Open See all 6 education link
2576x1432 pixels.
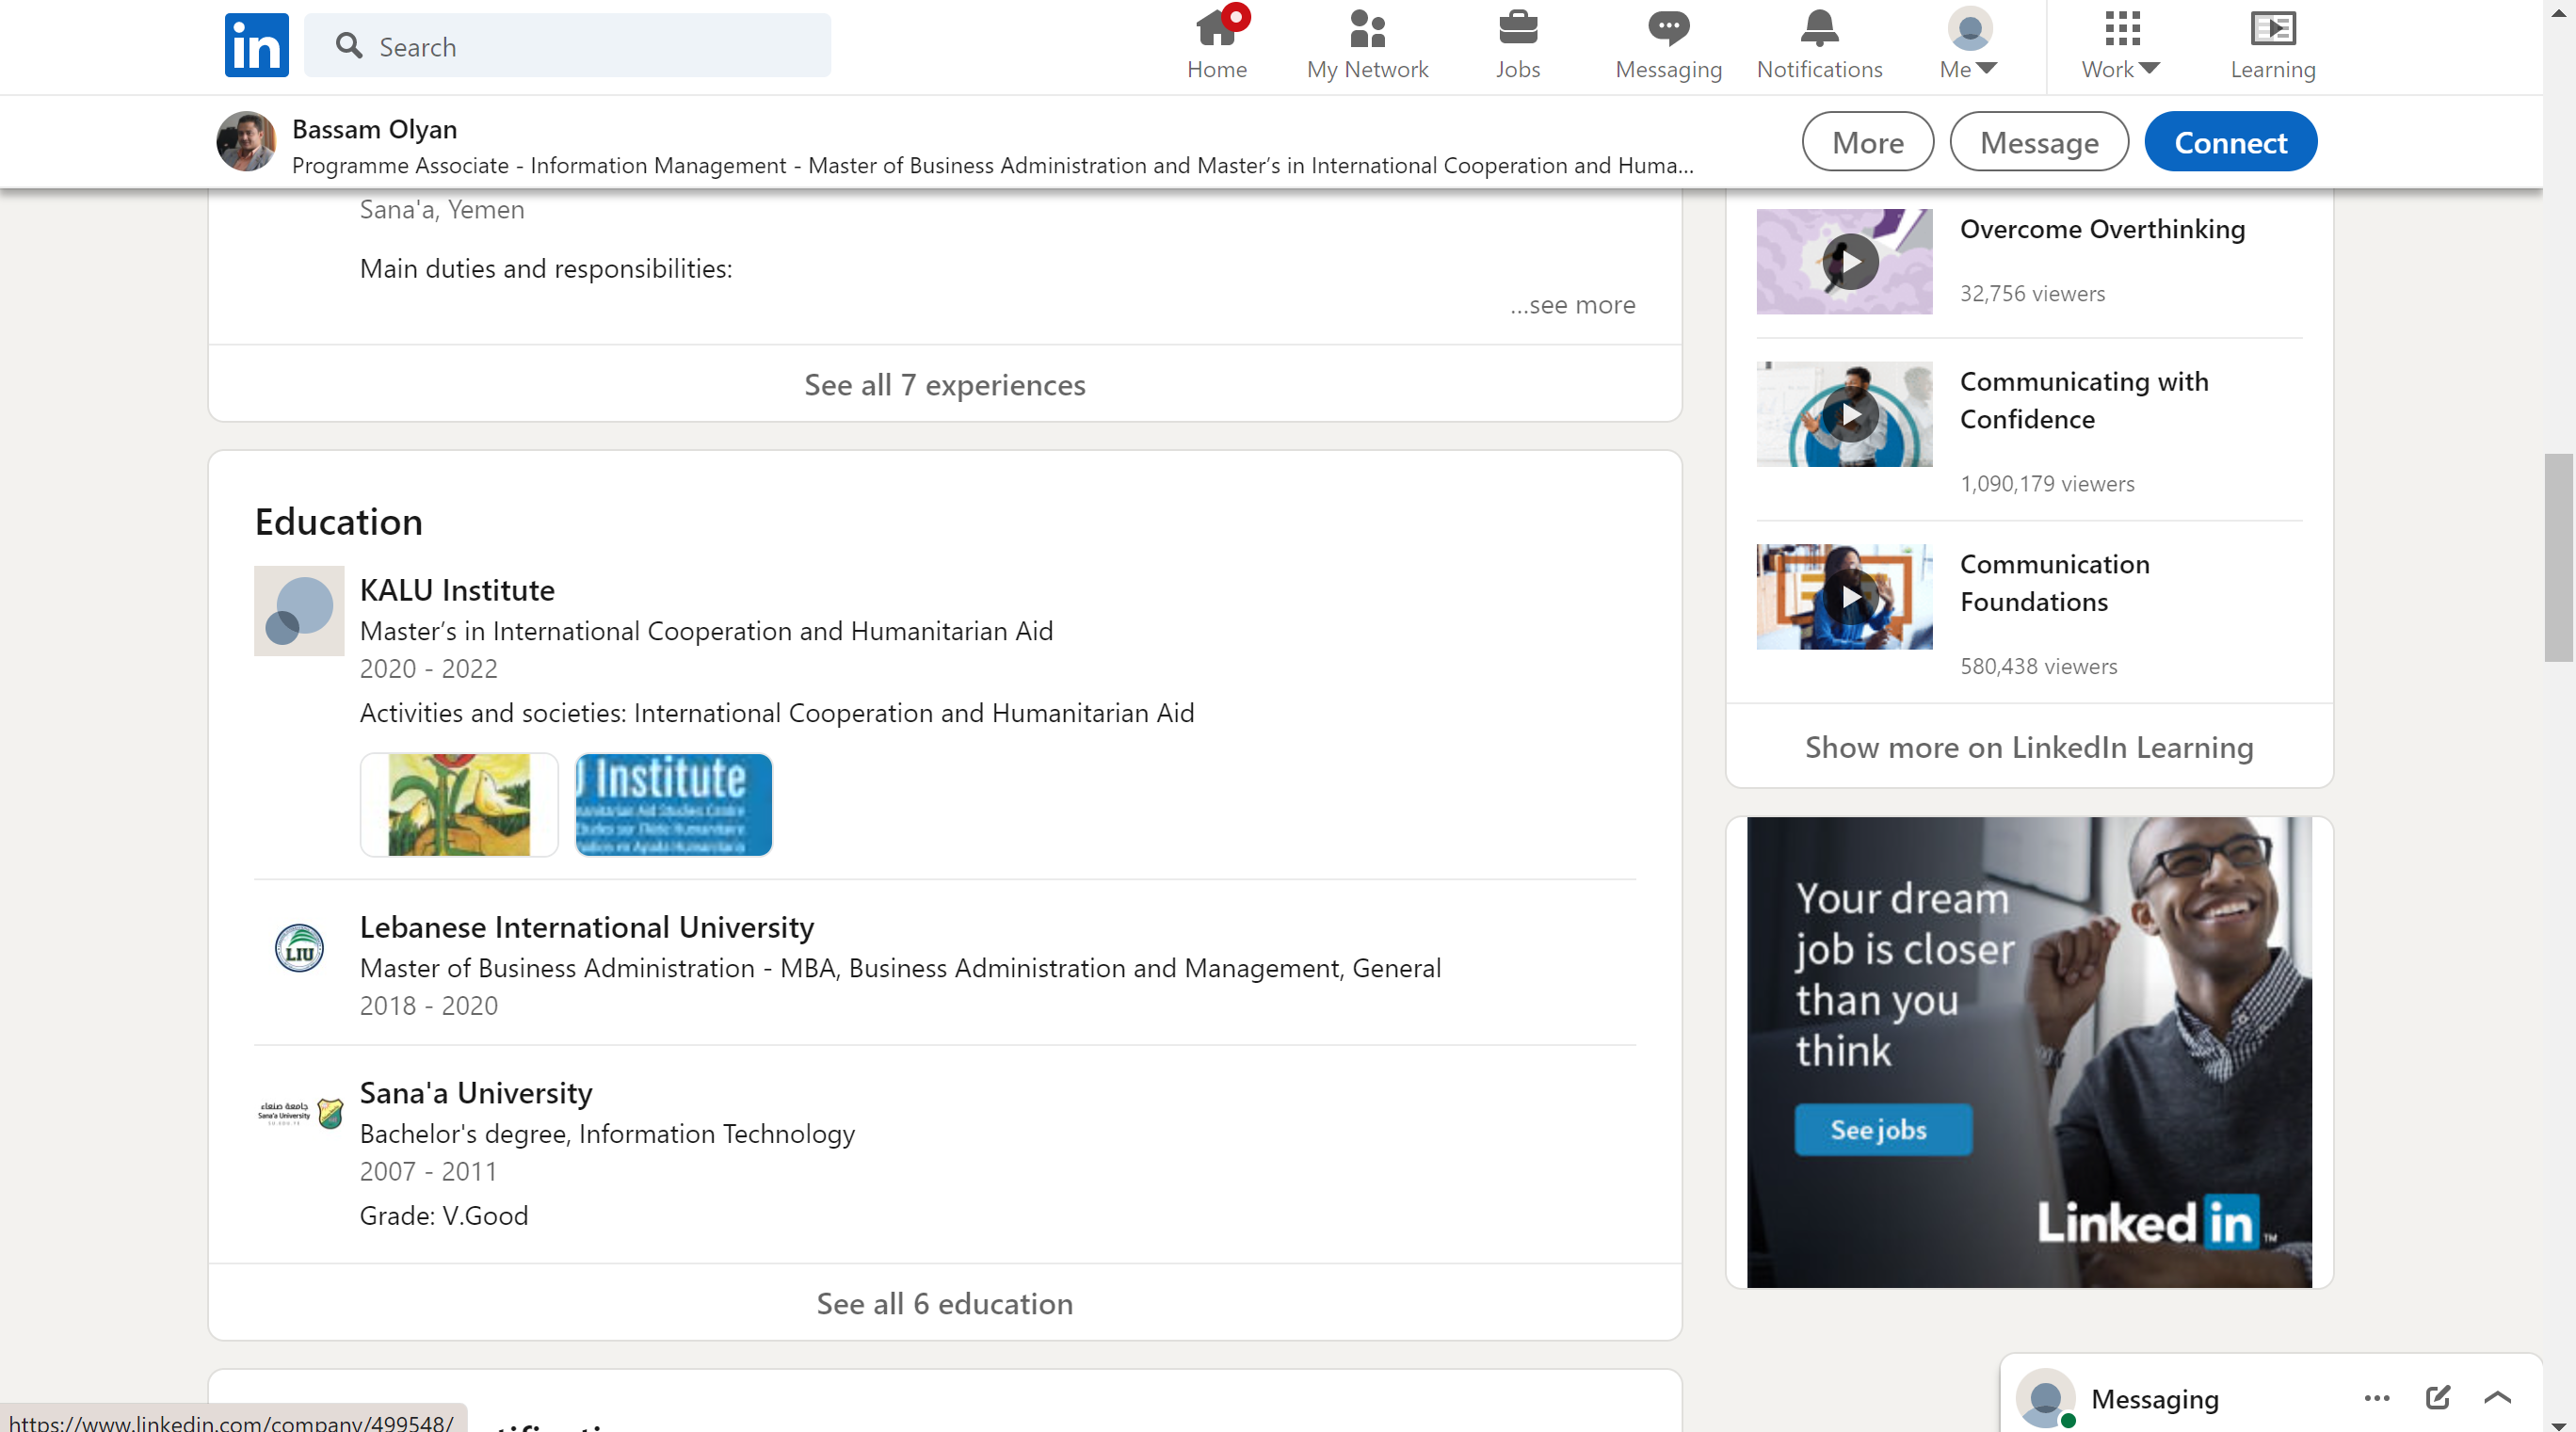944,1303
